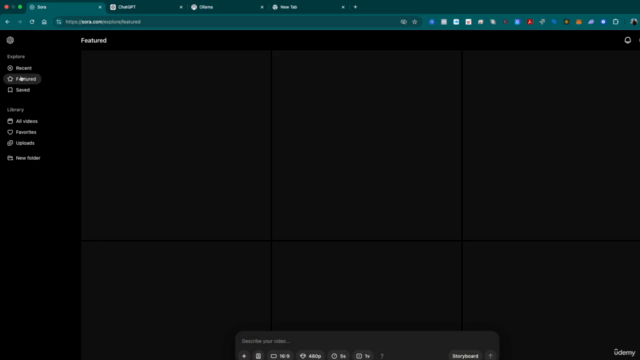Click the plus attach media button
Image resolution: width=640 pixels, height=360 pixels.
point(244,356)
